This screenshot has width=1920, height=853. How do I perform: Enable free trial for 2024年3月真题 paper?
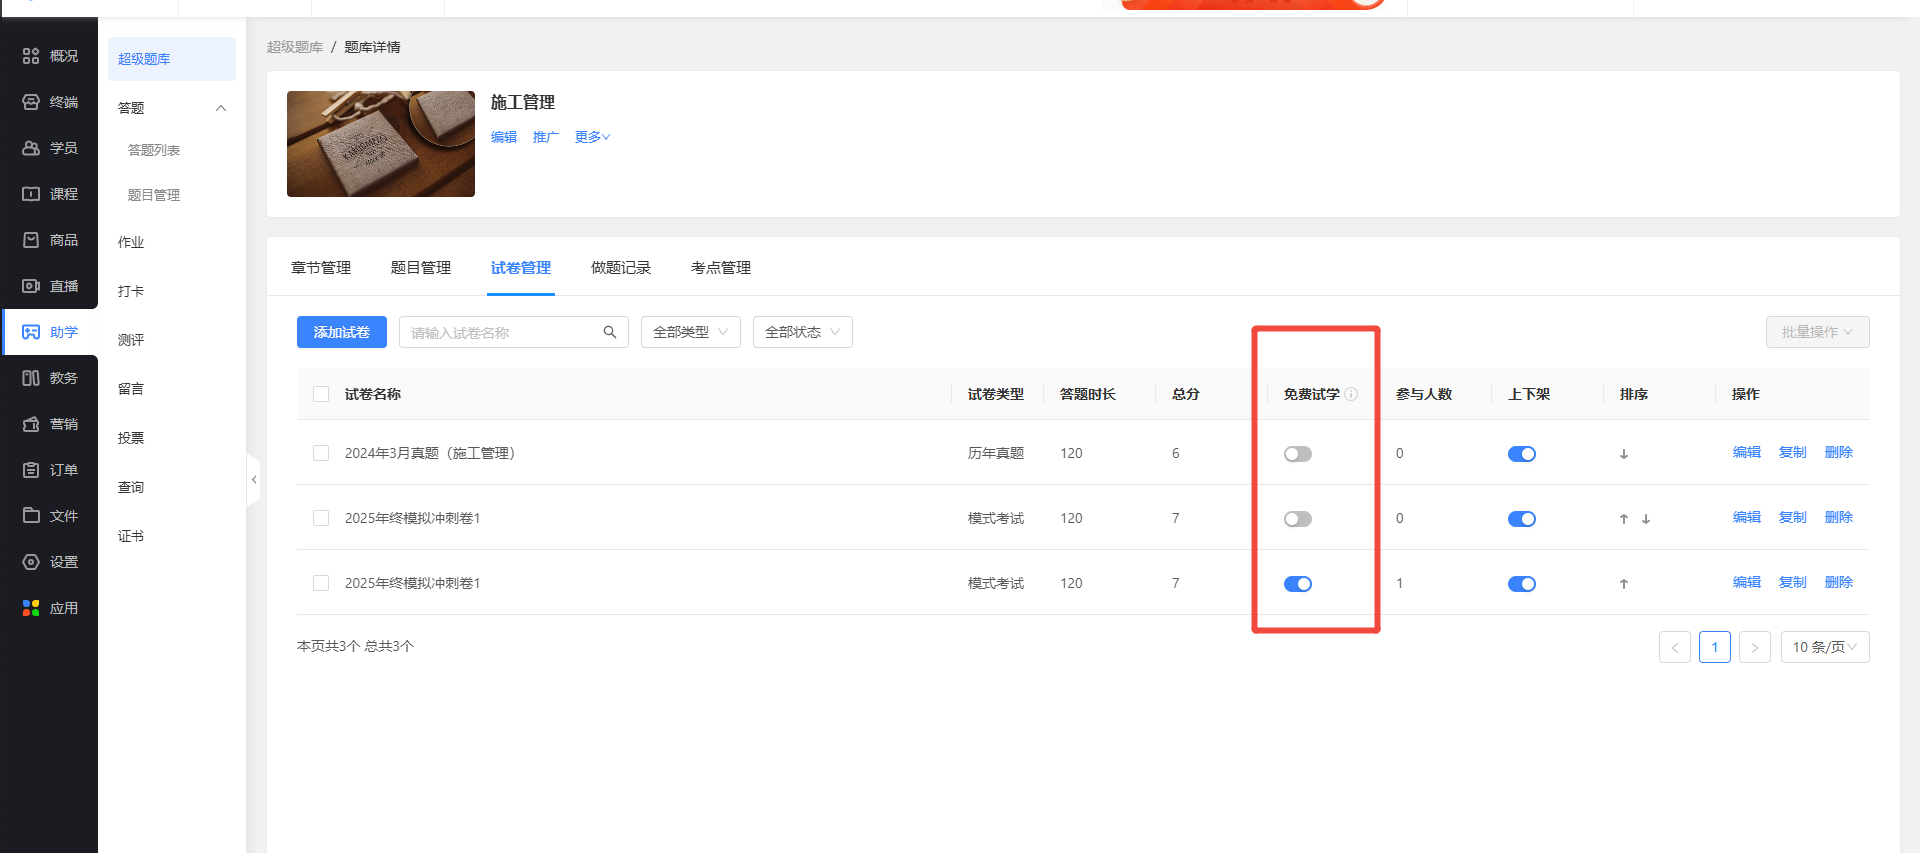click(x=1297, y=454)
